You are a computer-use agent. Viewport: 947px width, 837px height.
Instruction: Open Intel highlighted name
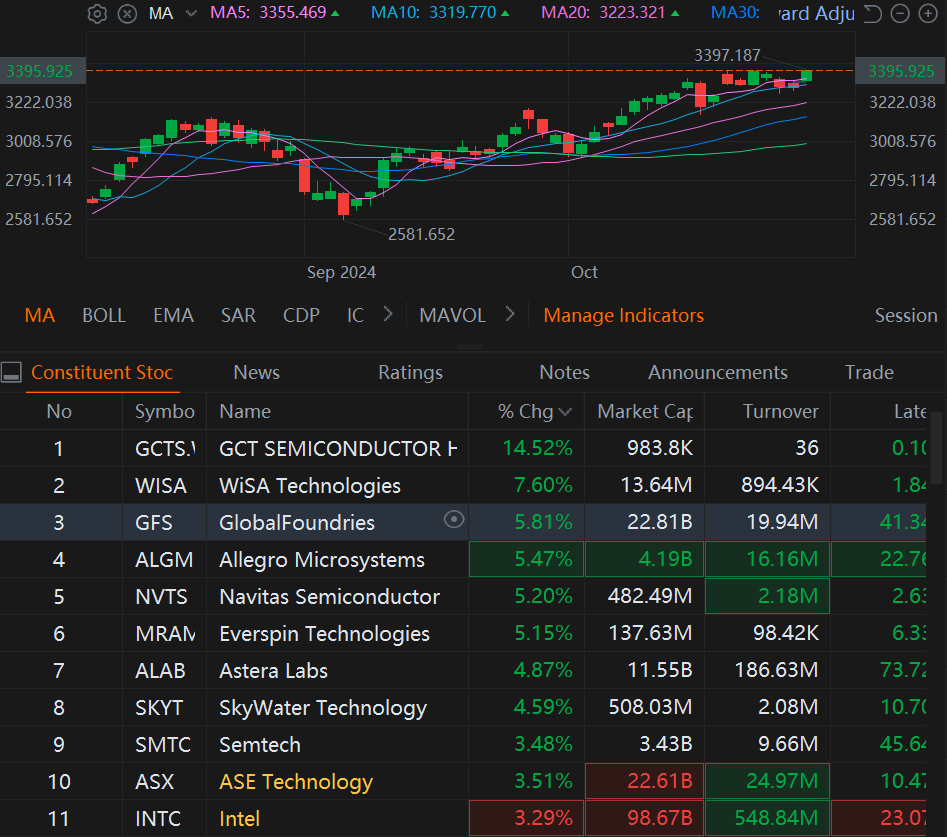[239, 818]
